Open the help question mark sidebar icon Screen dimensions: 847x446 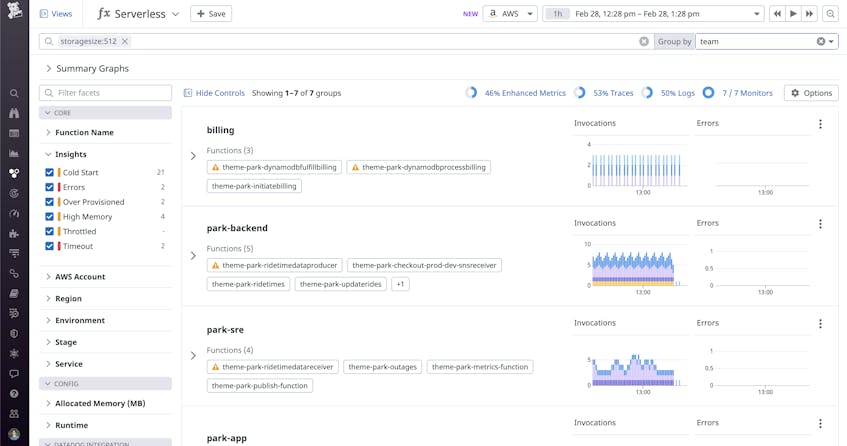click(x=14, y=394)
